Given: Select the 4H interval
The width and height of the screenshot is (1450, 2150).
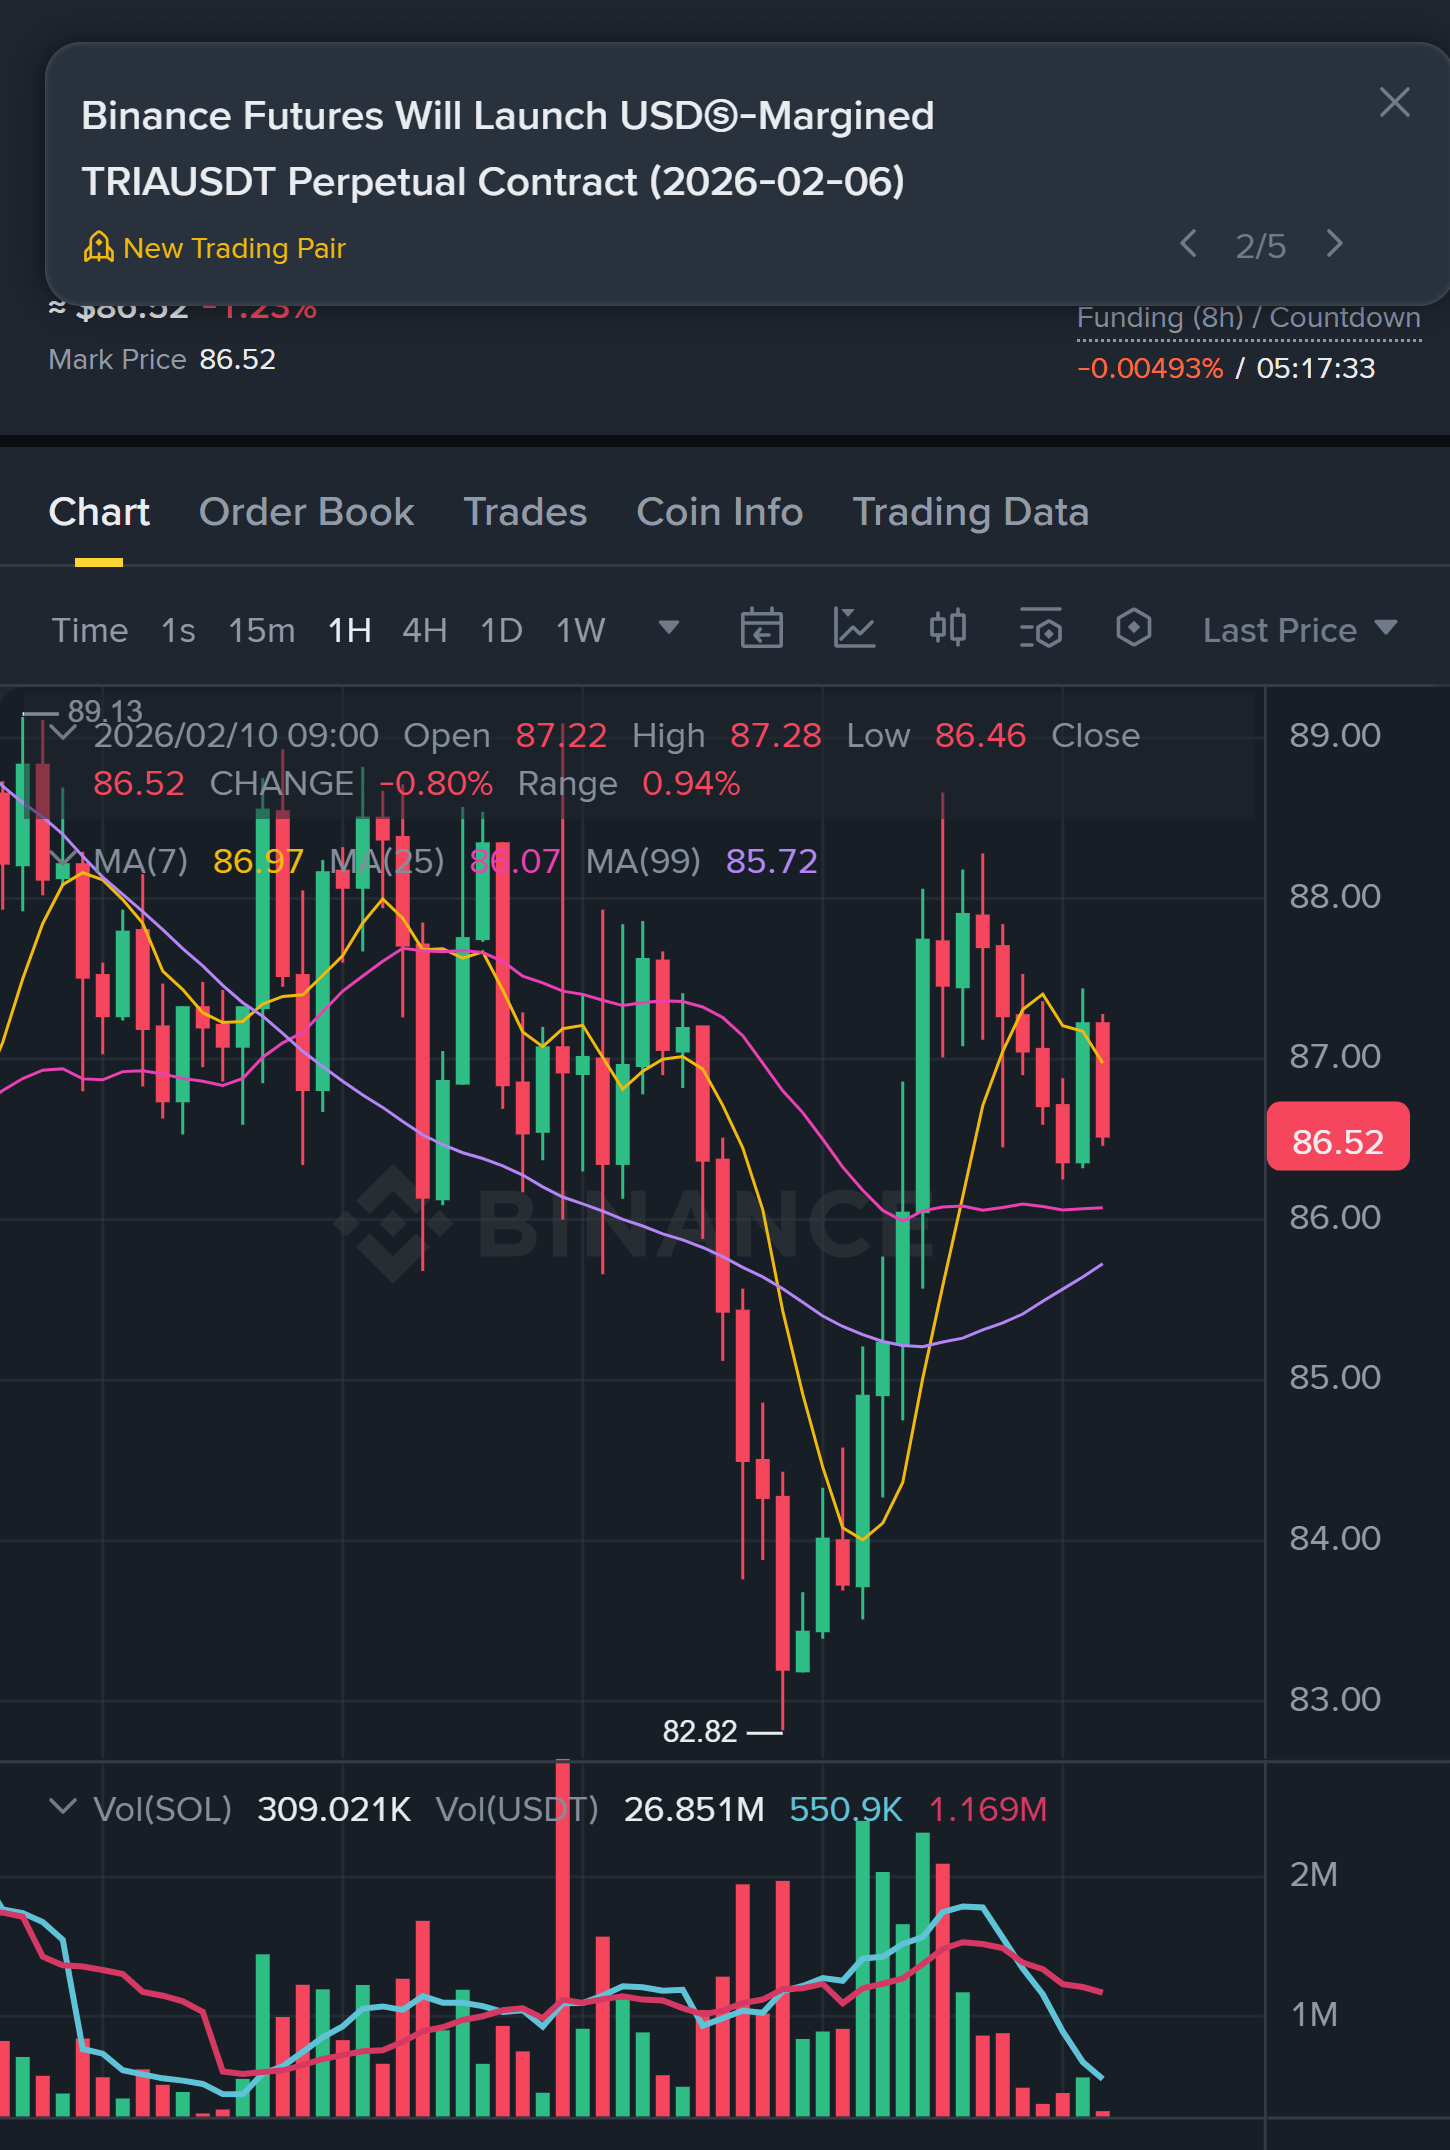Looking at the screenshot, I should coord(424,630).
